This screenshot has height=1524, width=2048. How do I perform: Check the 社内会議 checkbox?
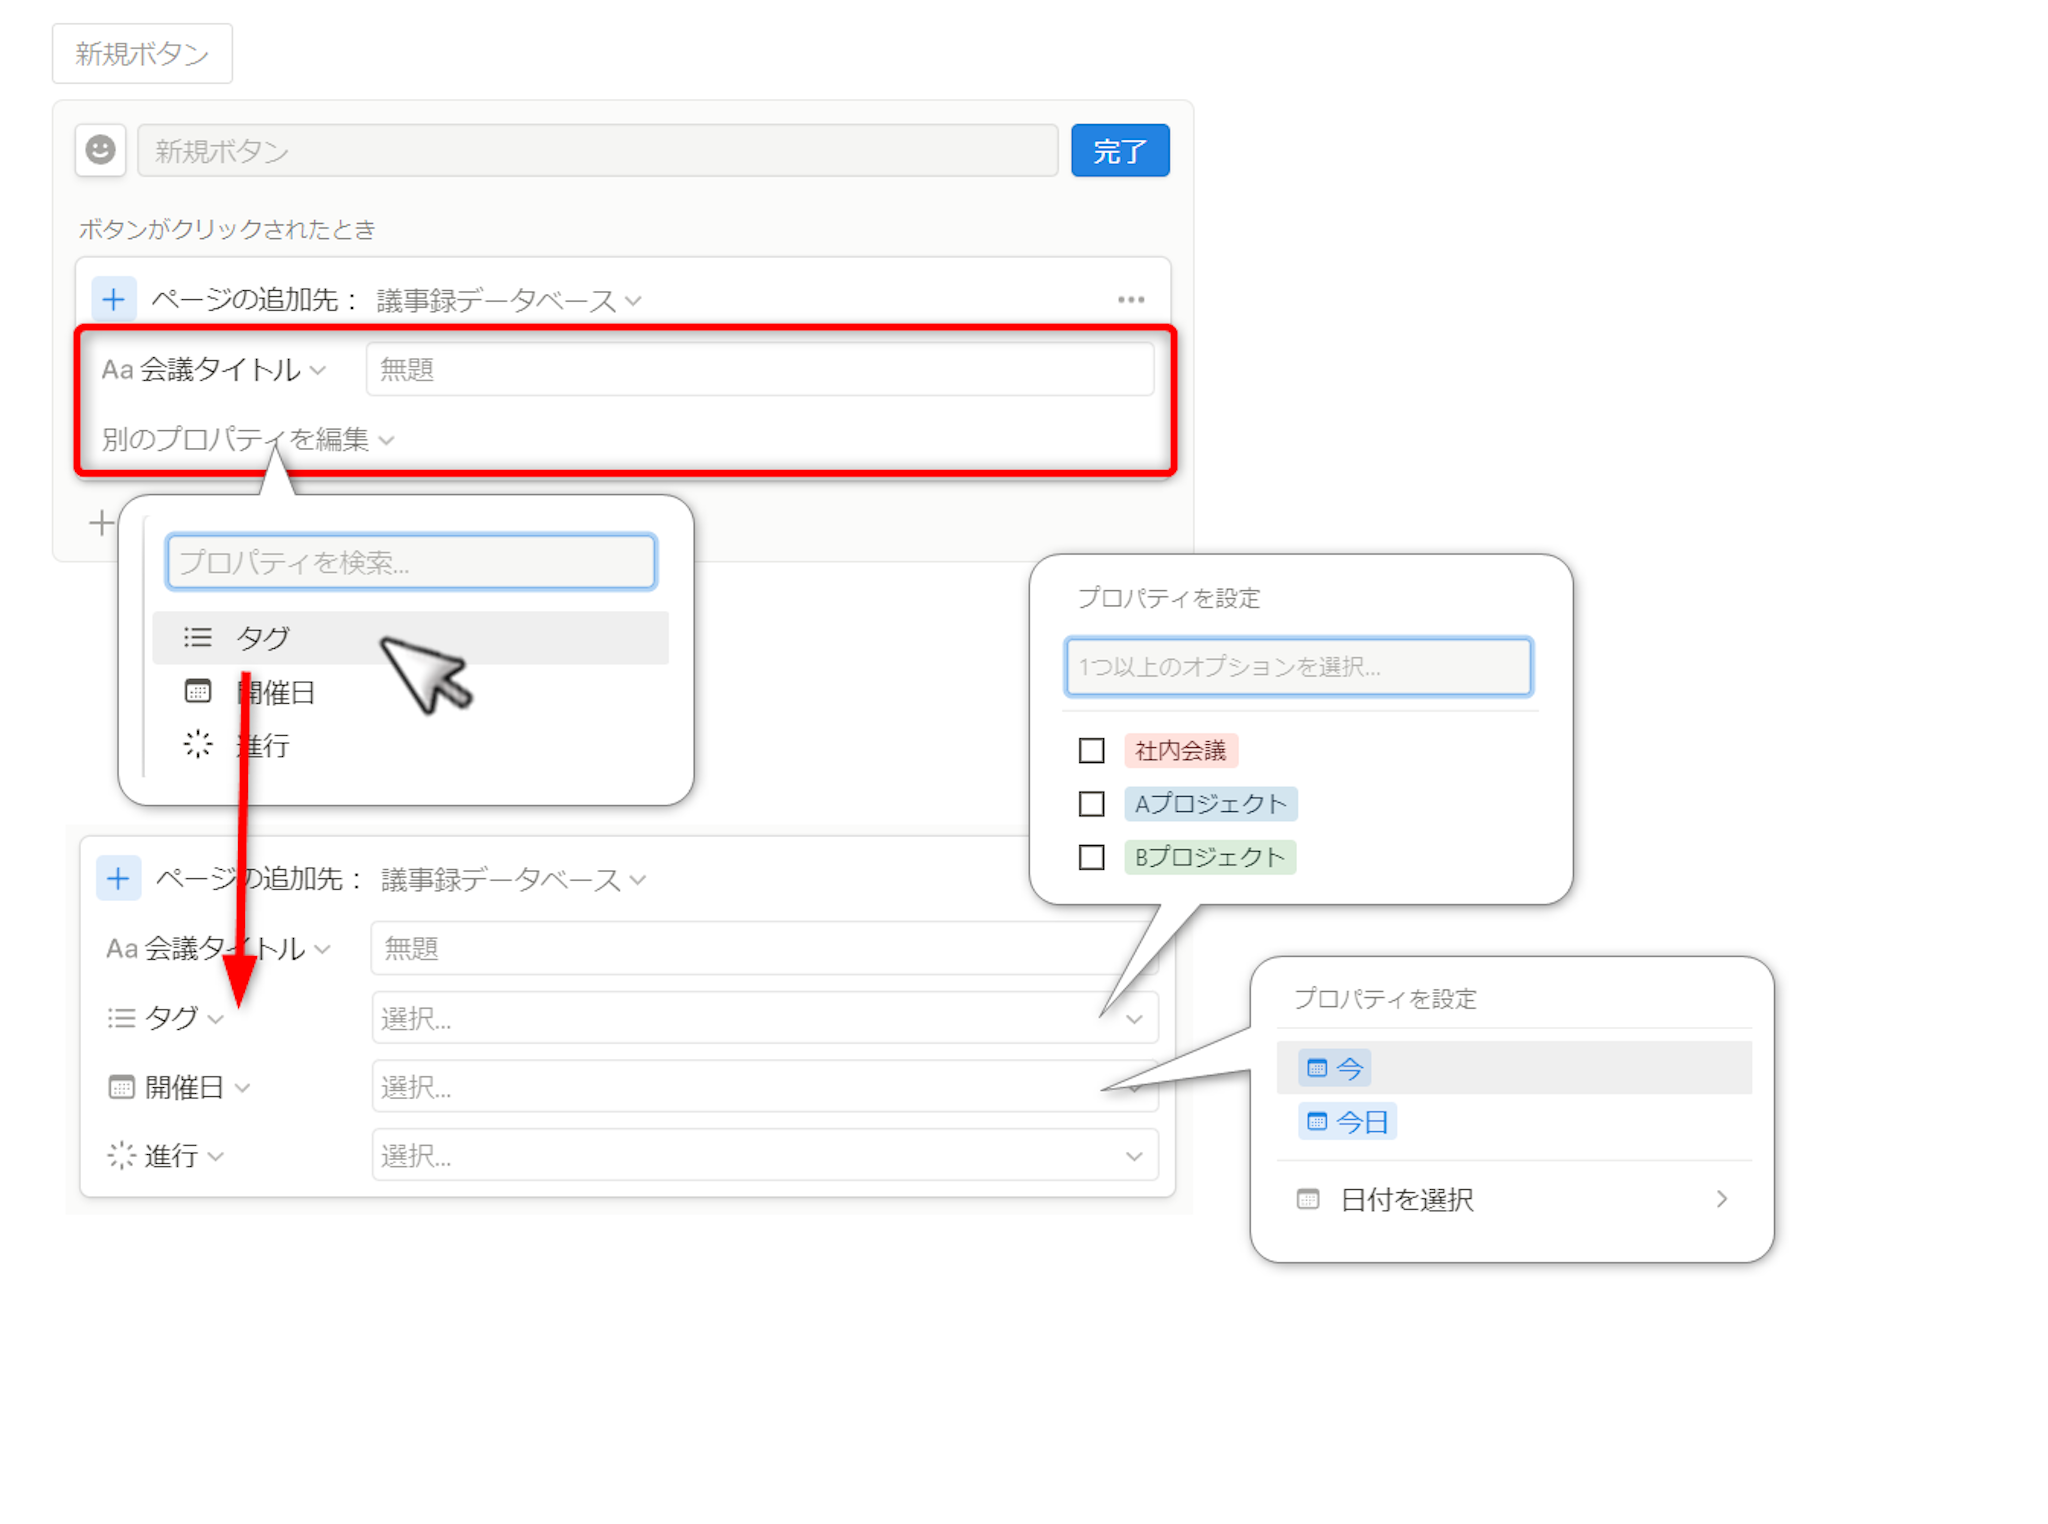1091,750
